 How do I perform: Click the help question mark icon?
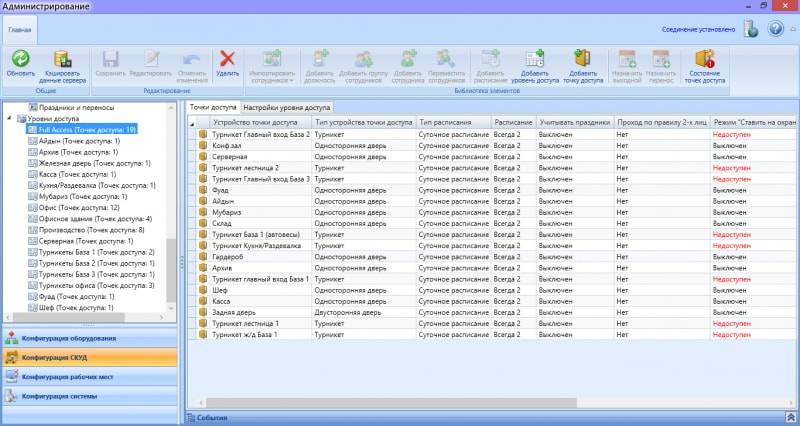pyautogui.click(x=775, y=29)
